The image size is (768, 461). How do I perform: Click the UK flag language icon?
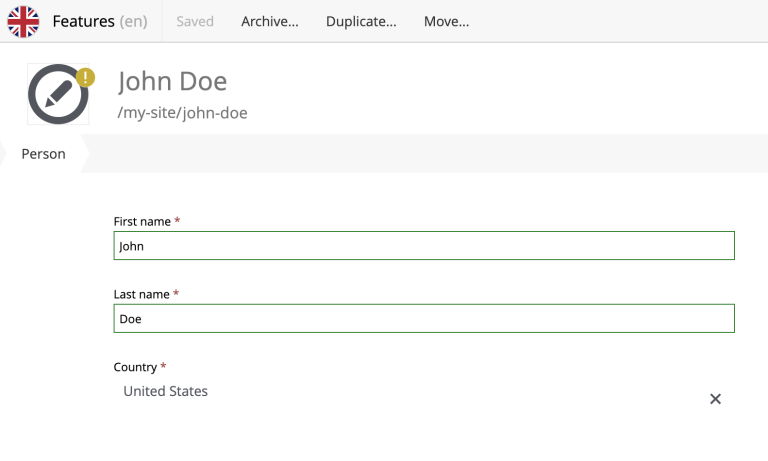(x=24, y=21)
